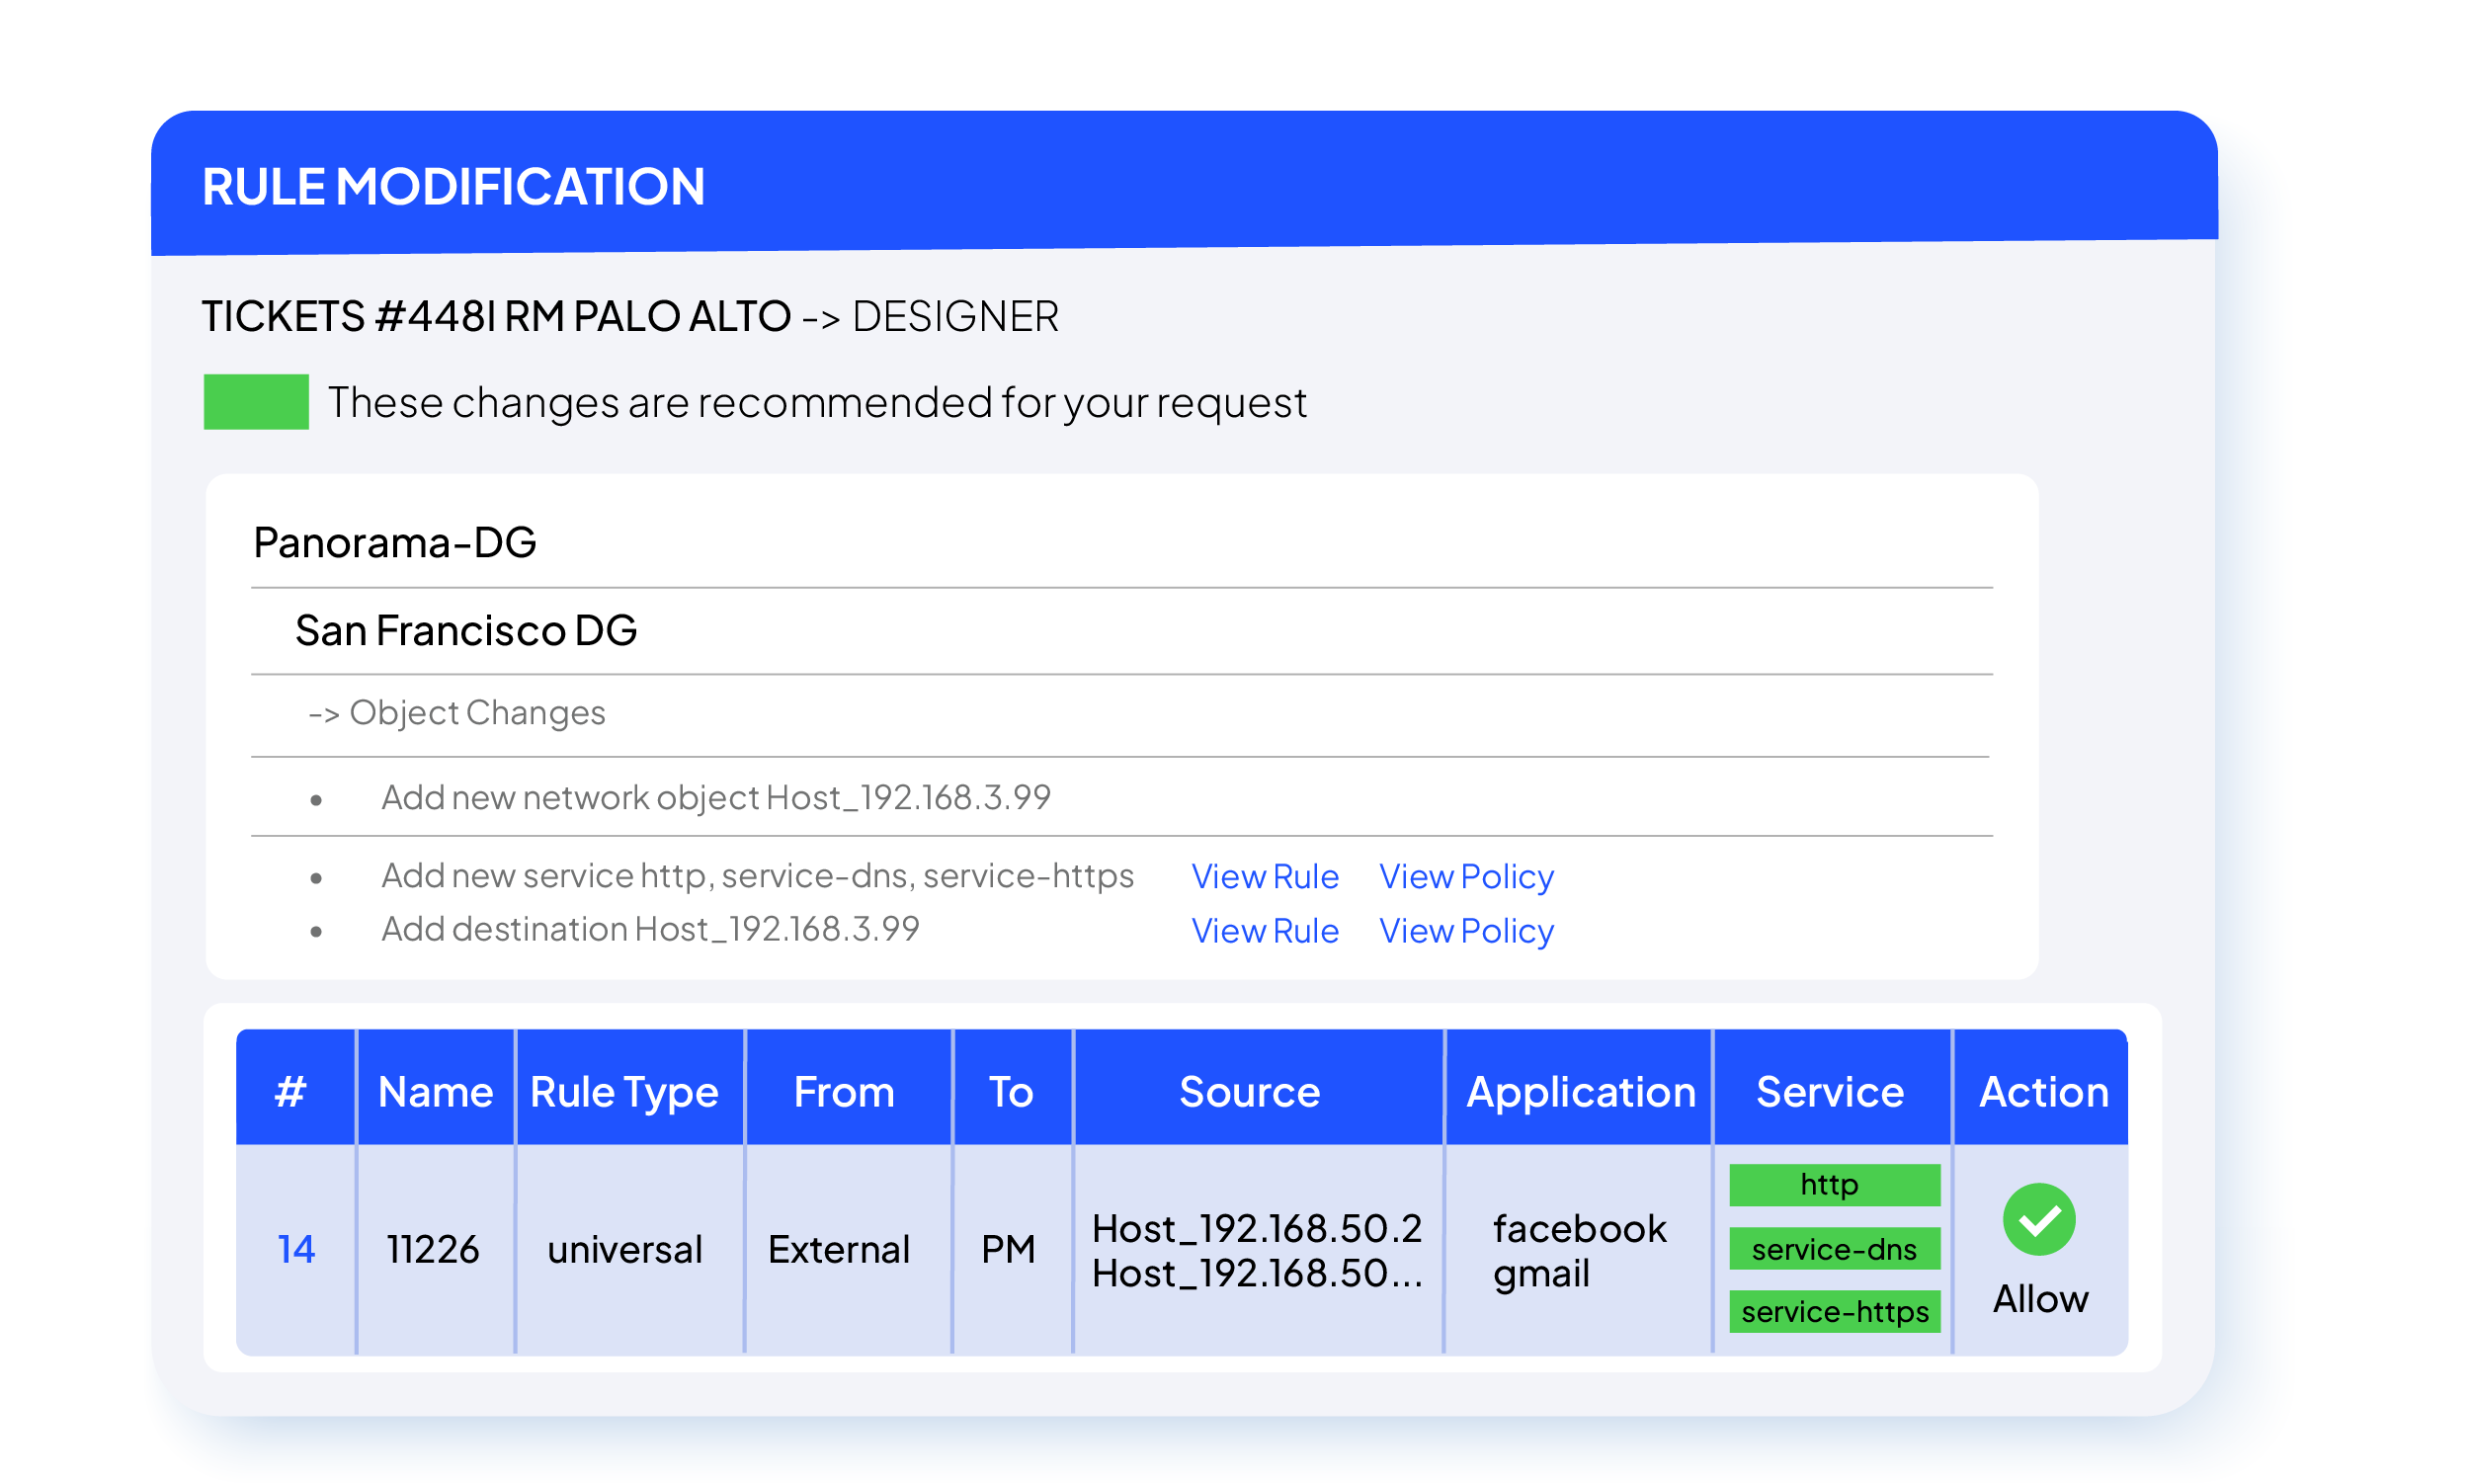This screenshot has height=1484, width=2470.
Task: Click truncated Host_192.168.50... source entry
Action: (x=1256, y=1274)
